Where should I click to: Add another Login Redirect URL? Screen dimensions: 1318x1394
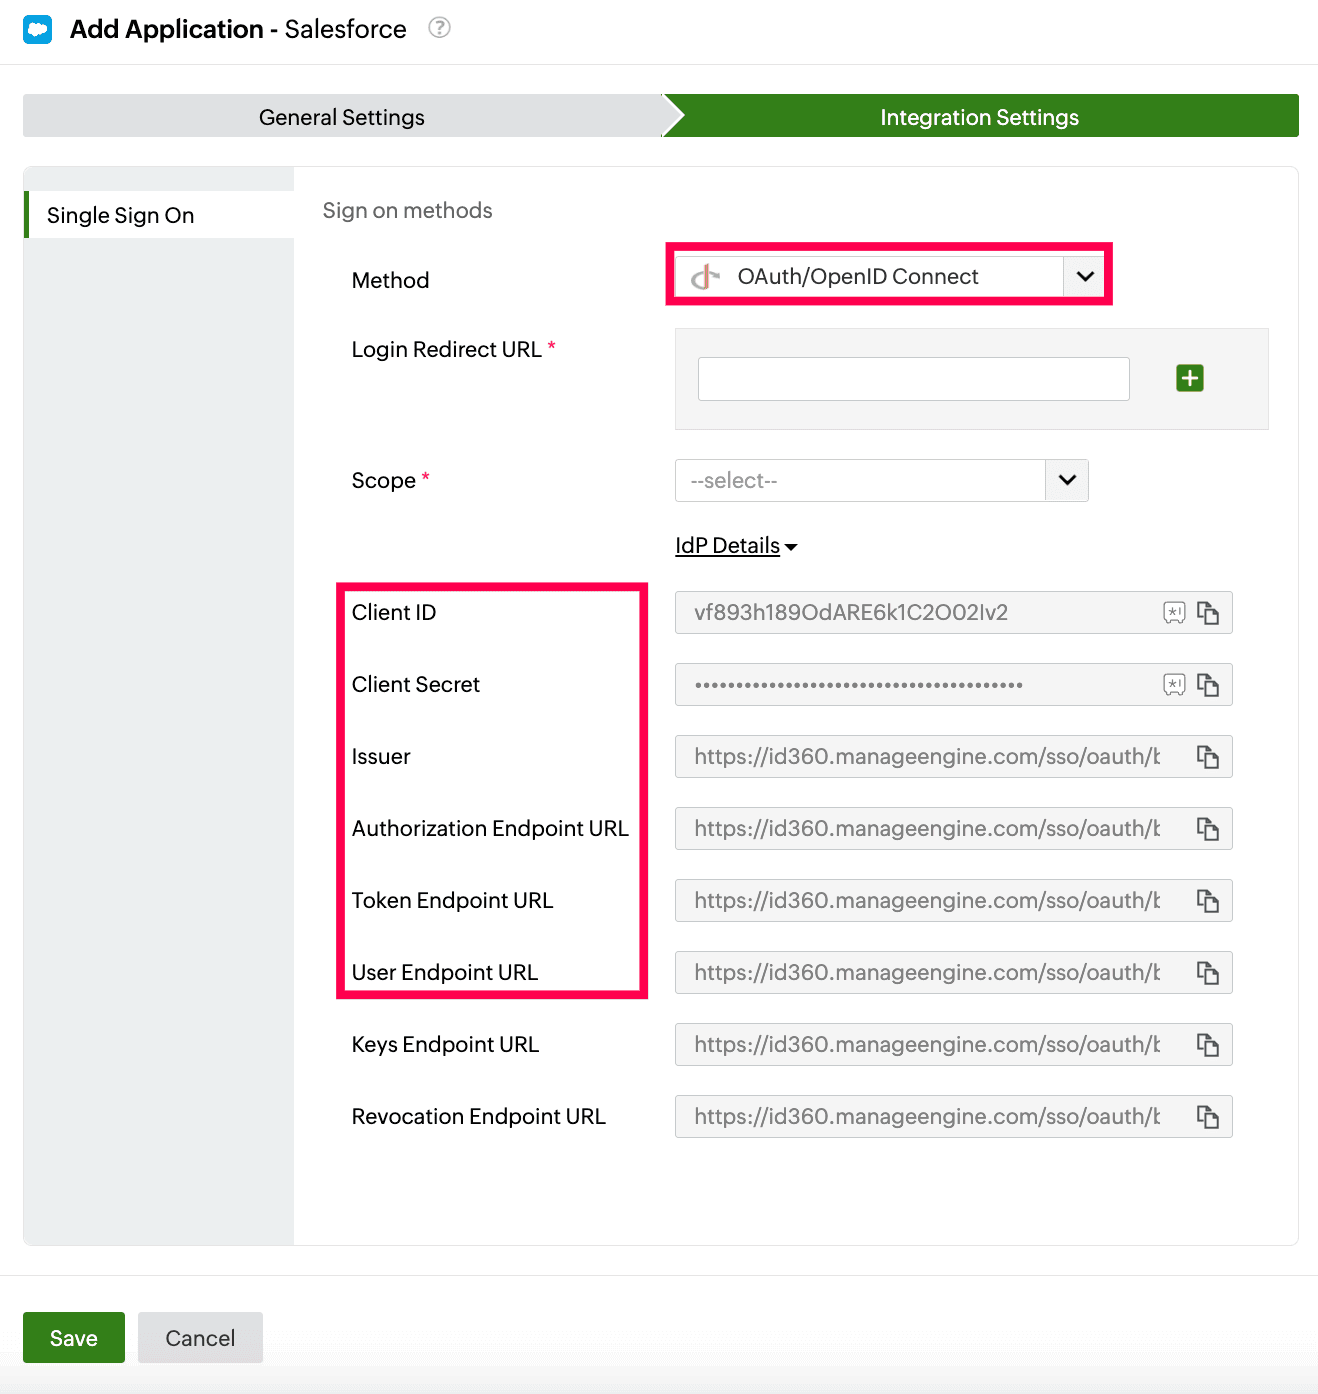pos(1190,378)
